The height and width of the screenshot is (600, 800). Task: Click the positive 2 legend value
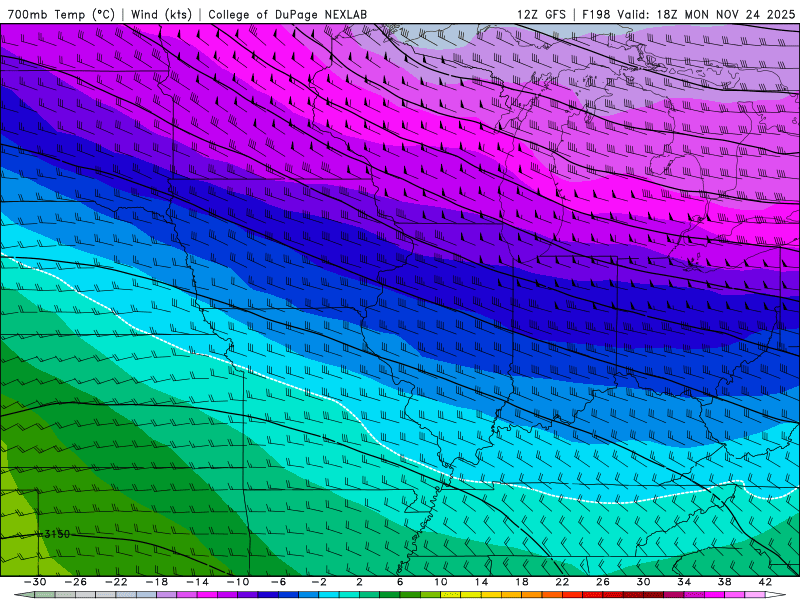pyautogui.click(x=359, y=582)
